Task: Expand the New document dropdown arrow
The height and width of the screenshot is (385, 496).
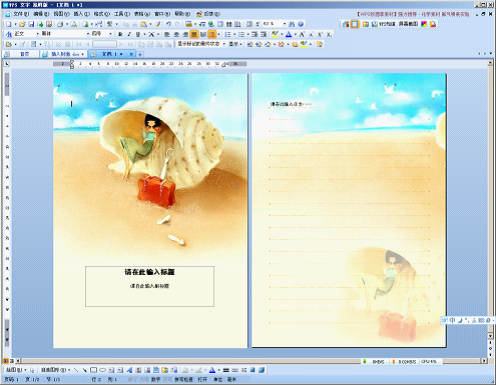Action: pos(15,24)
